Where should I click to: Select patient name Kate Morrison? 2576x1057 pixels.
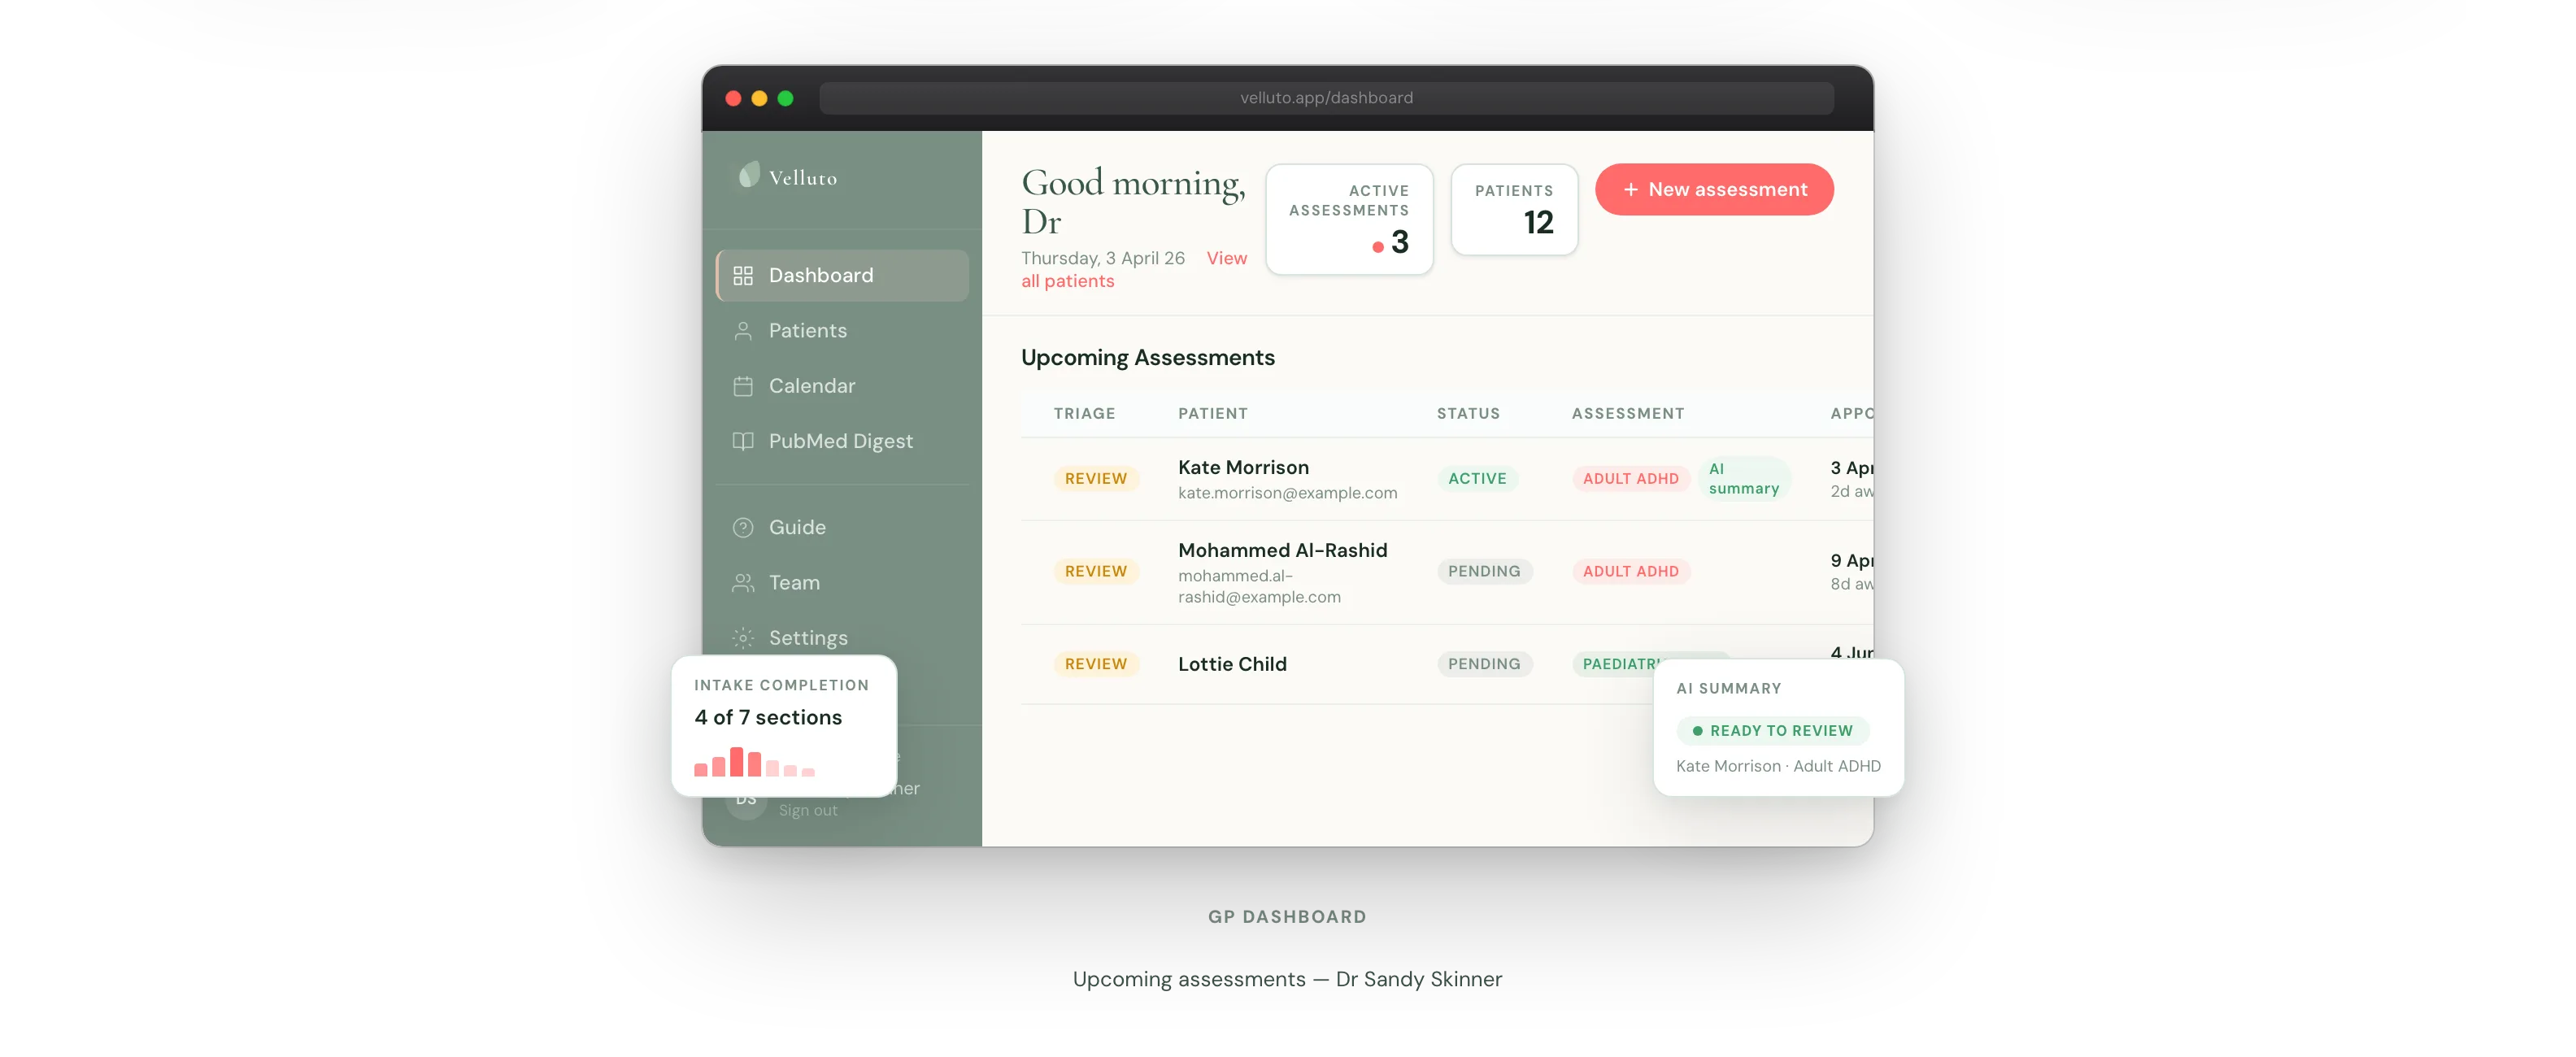(x=1243, y=467)
